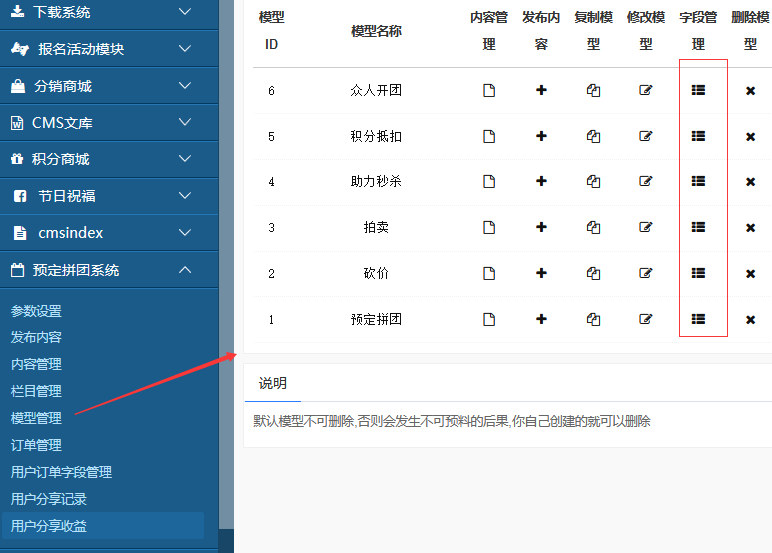
Task: Open content management for 众人开团 model
Action: (489, 91)
